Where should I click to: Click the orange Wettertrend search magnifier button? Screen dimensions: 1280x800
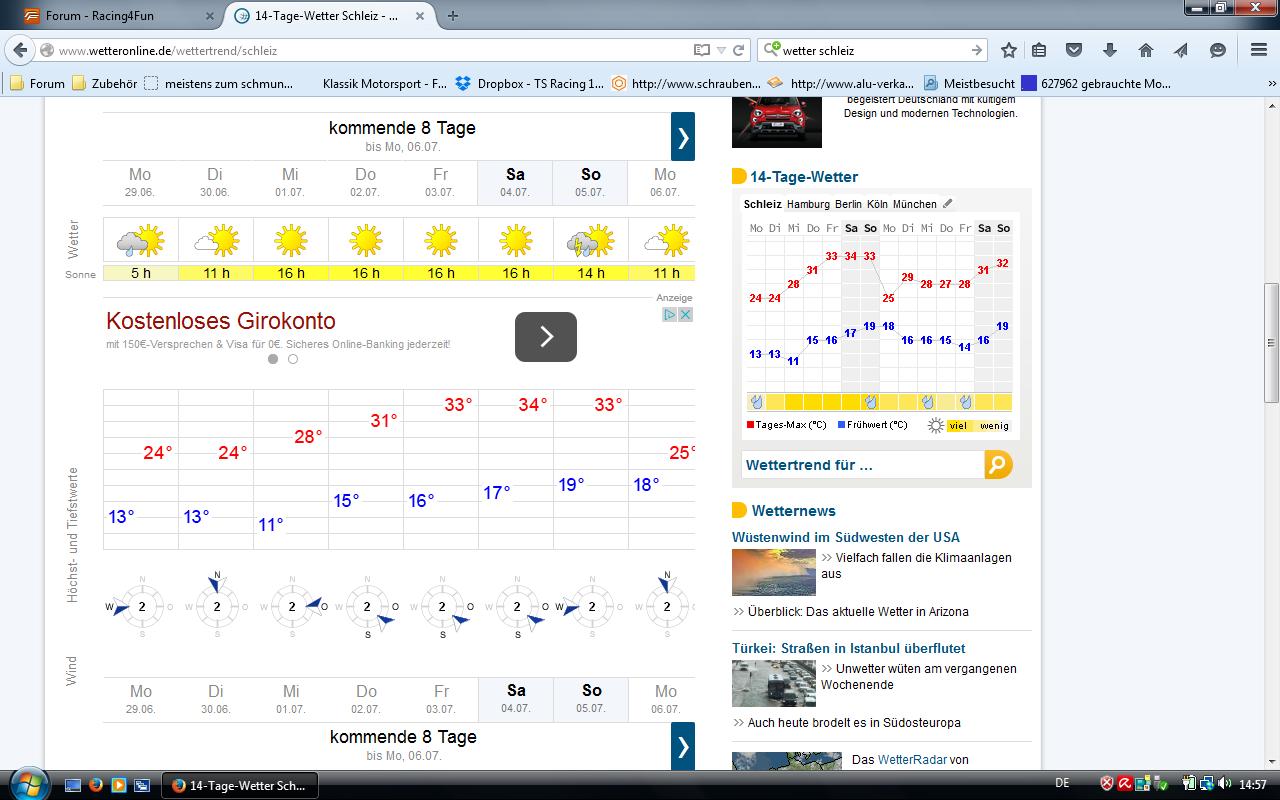click(998, 465)
